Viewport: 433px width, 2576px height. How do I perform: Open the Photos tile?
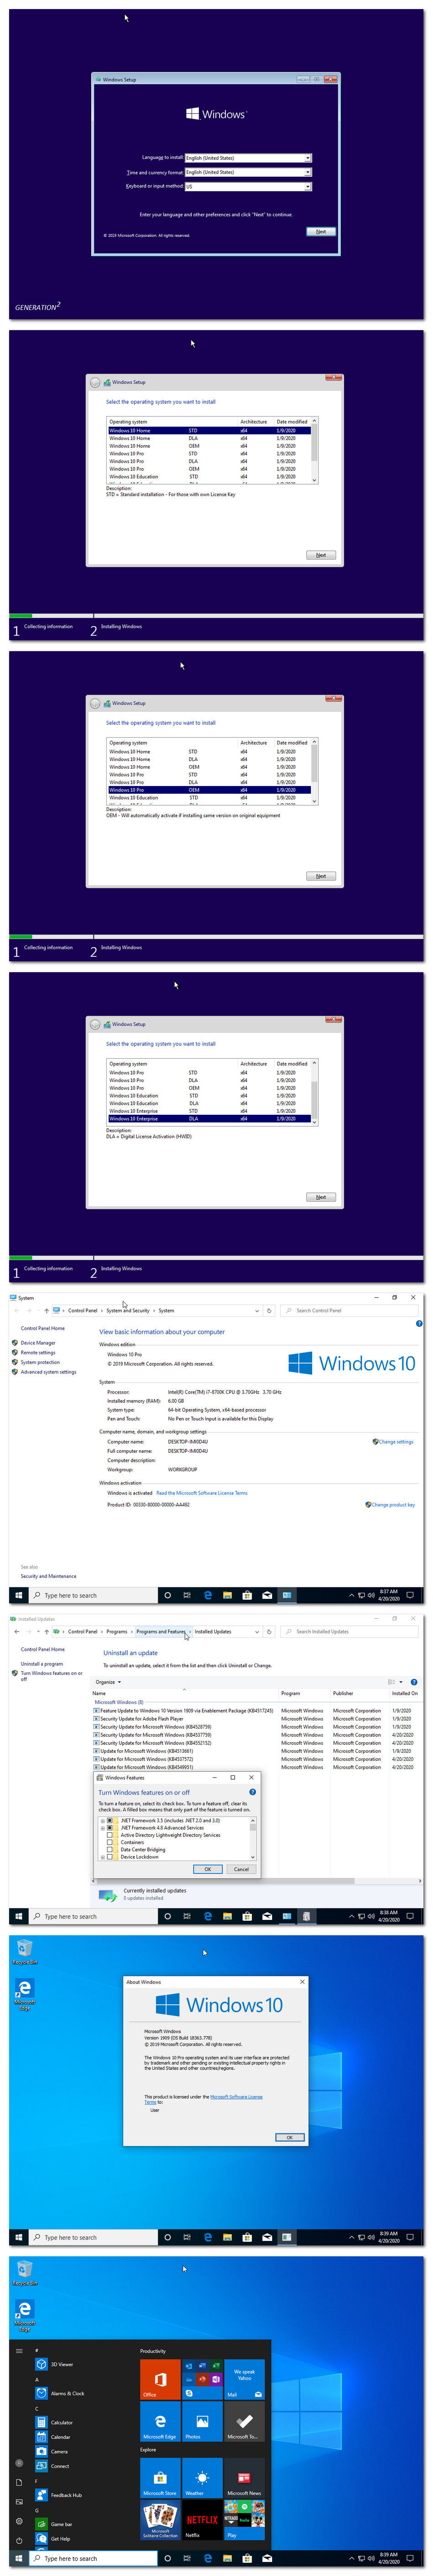[202, 2421]
